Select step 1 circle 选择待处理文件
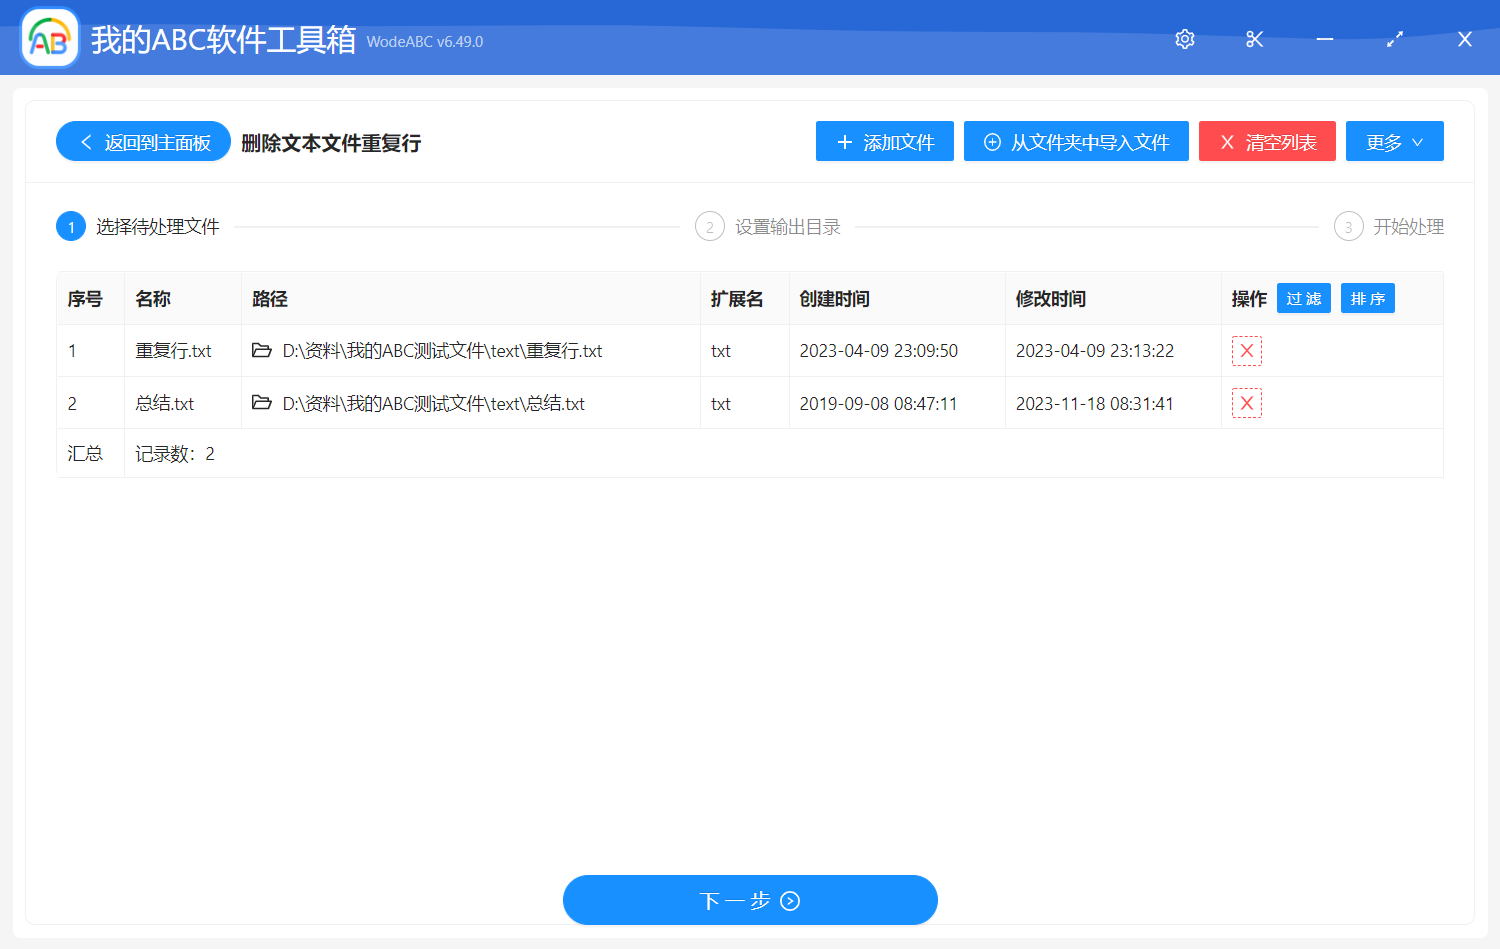Viewport: 1500px width, 949px height. (x=70, y=226)
